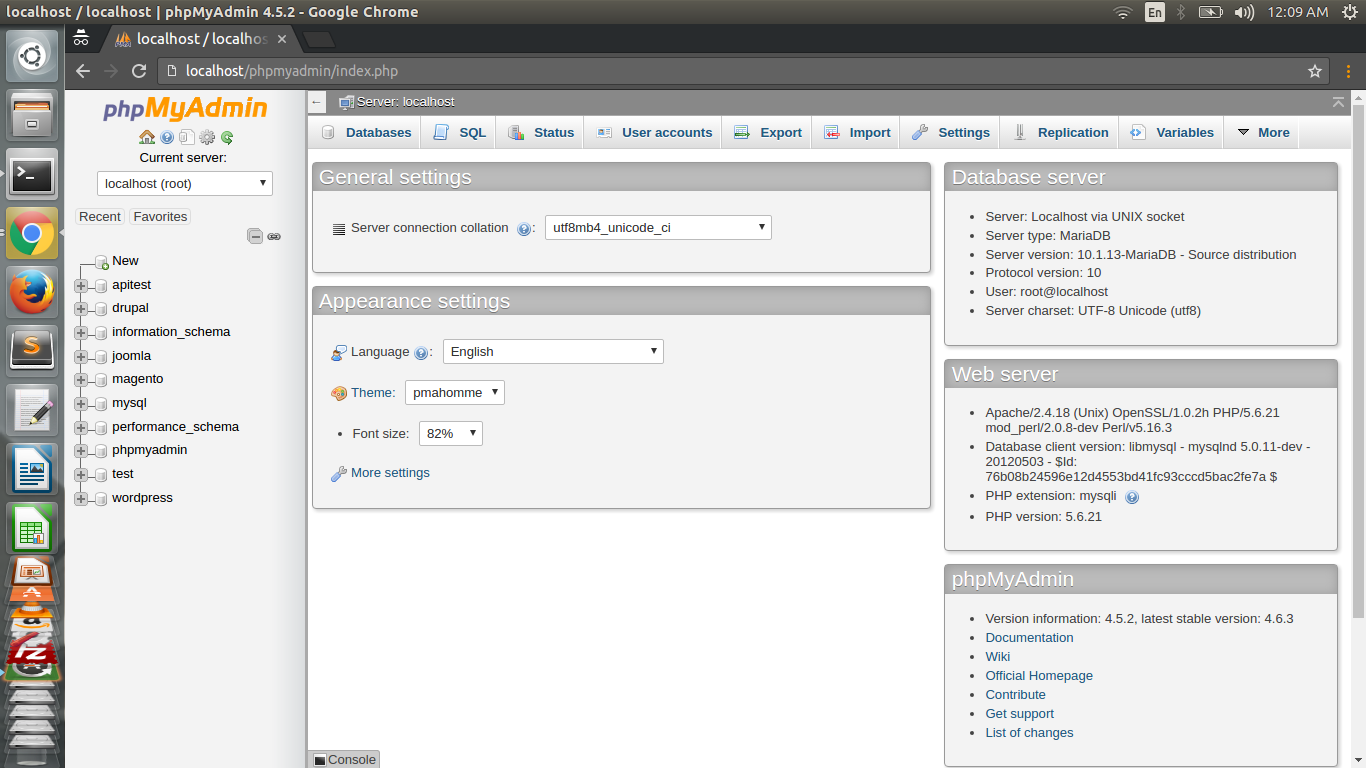Open the Documentation link

click(x=1029, y=638)
